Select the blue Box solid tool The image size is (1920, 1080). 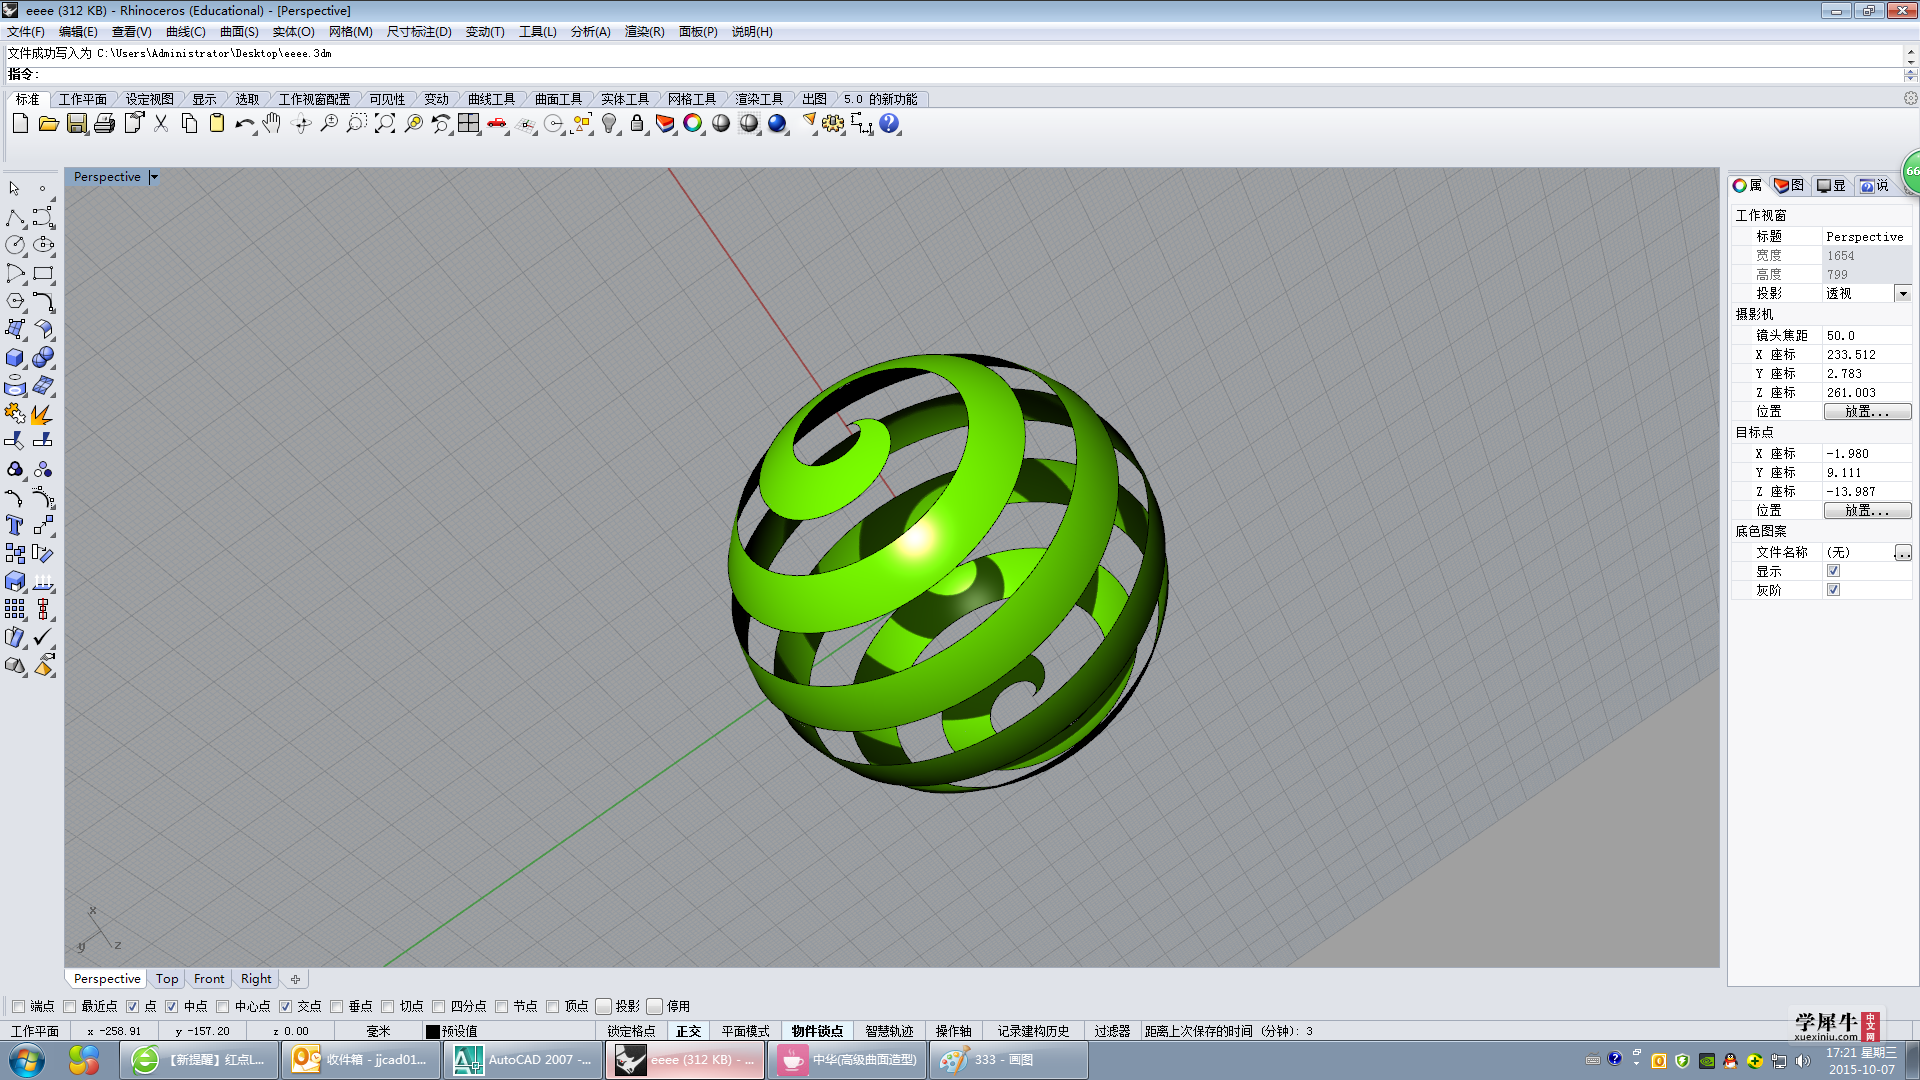click(x=15, y=357)
